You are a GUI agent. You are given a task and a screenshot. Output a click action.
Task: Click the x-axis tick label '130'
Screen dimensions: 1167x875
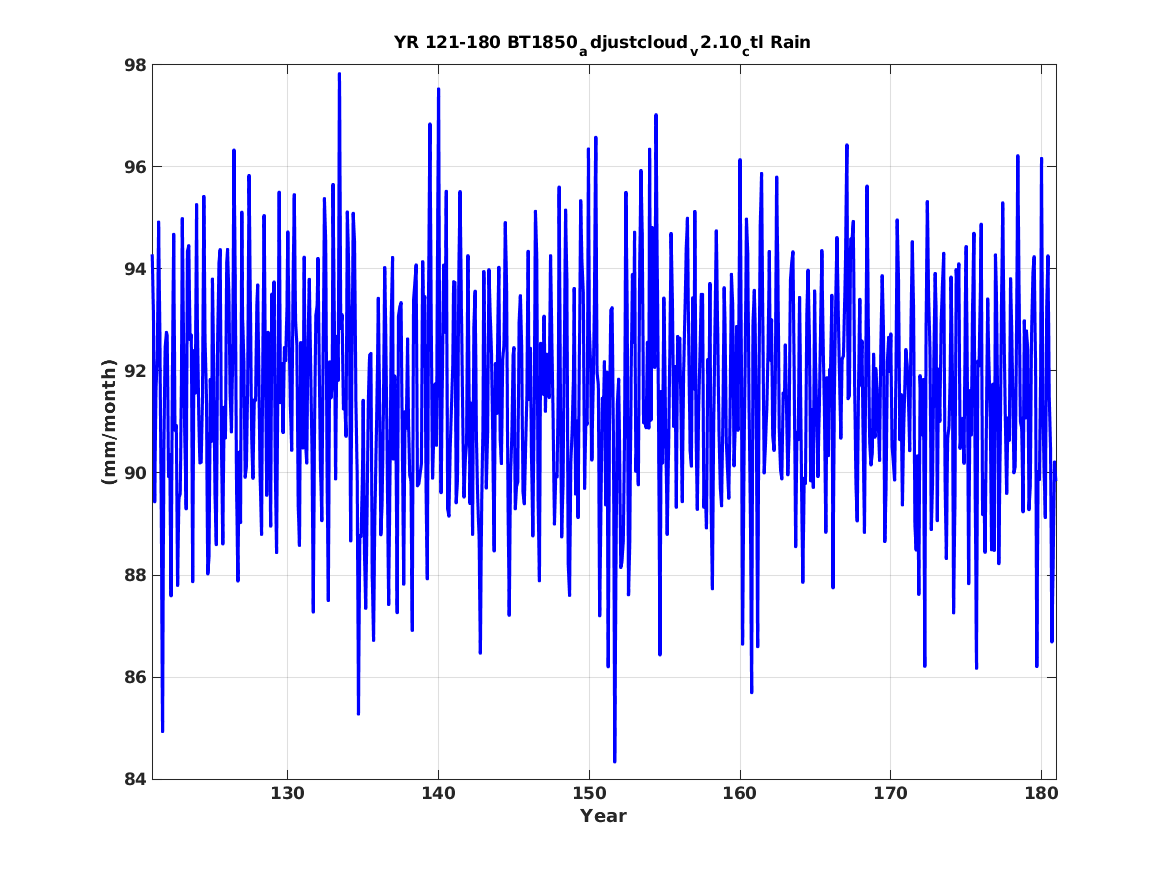click(x=287, y=794)
